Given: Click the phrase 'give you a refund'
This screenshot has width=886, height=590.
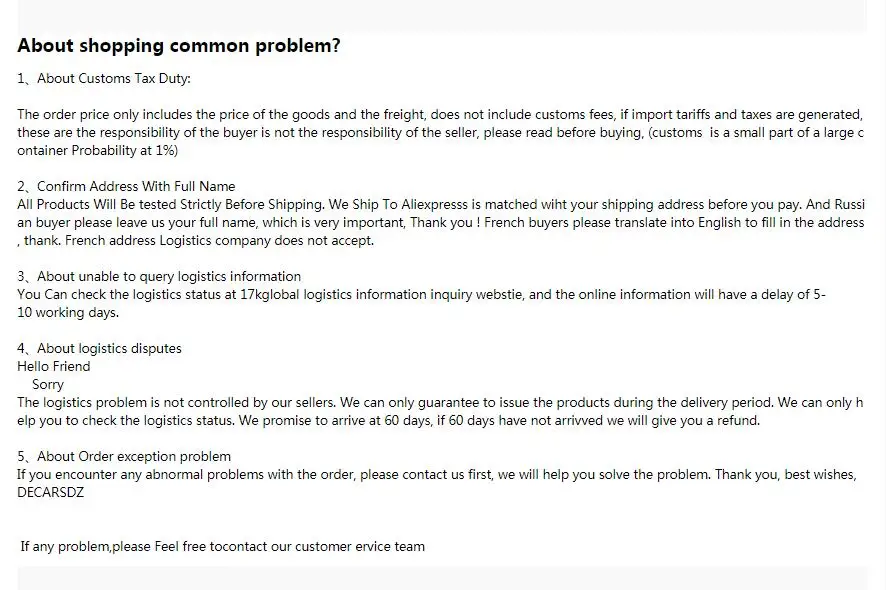Looking at the screenshot, I should tap(701, 420).
